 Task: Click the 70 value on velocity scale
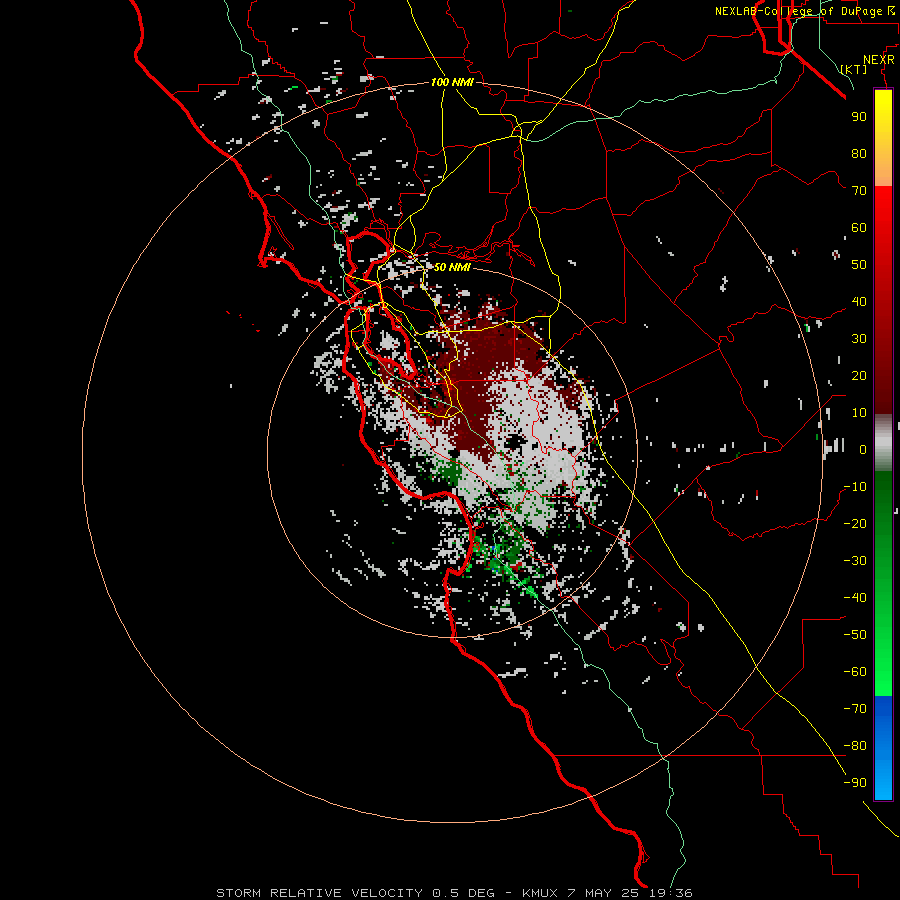pos(859,191)
